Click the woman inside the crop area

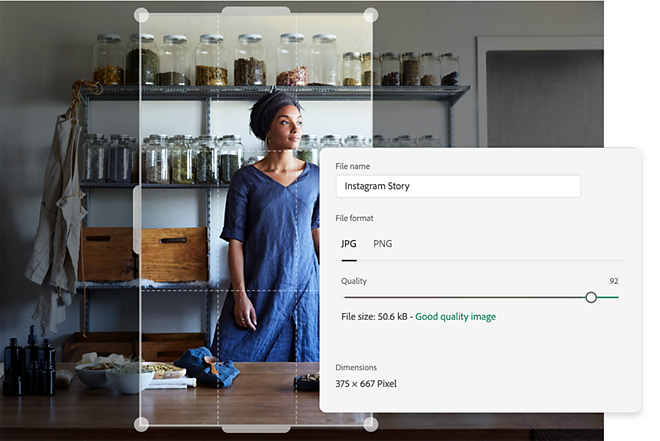[269, 227]
